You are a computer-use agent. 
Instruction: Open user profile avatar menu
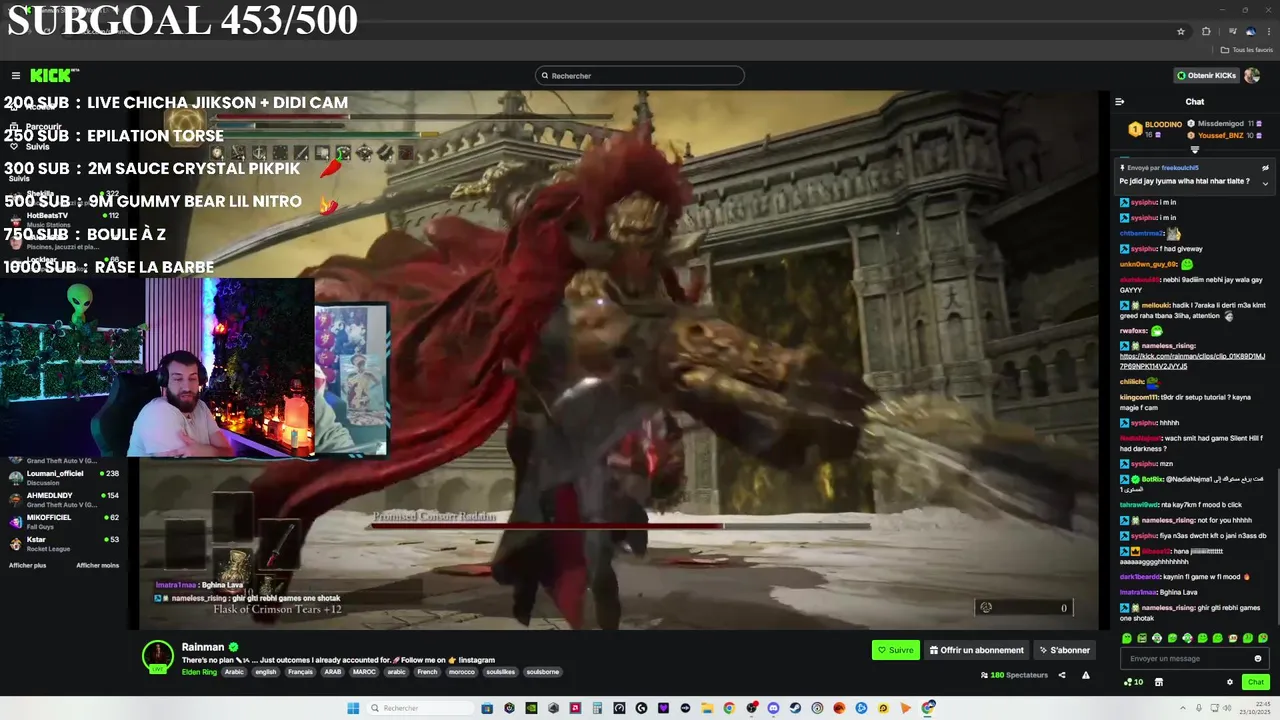(1252, 75)
